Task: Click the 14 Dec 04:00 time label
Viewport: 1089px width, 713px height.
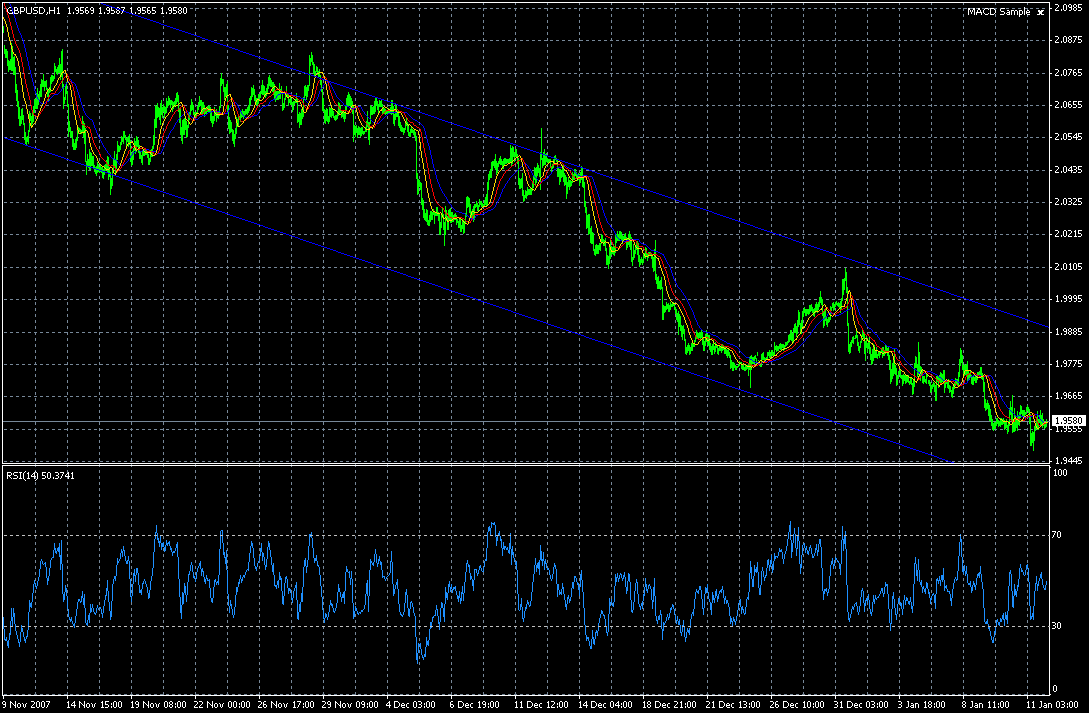Action: (606, 705)
